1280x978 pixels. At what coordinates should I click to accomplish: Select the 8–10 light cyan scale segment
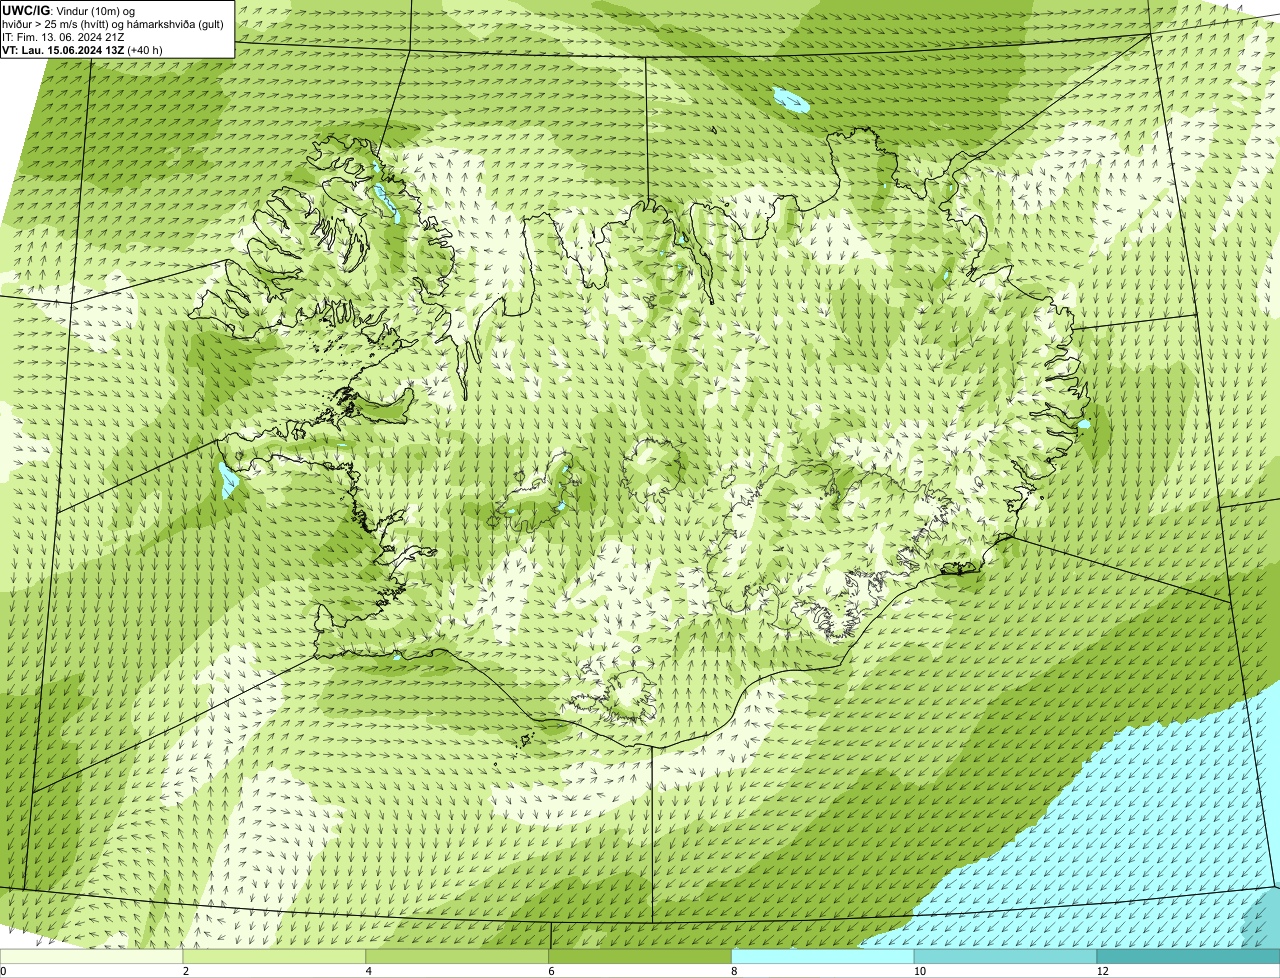(x=824, y=956)
